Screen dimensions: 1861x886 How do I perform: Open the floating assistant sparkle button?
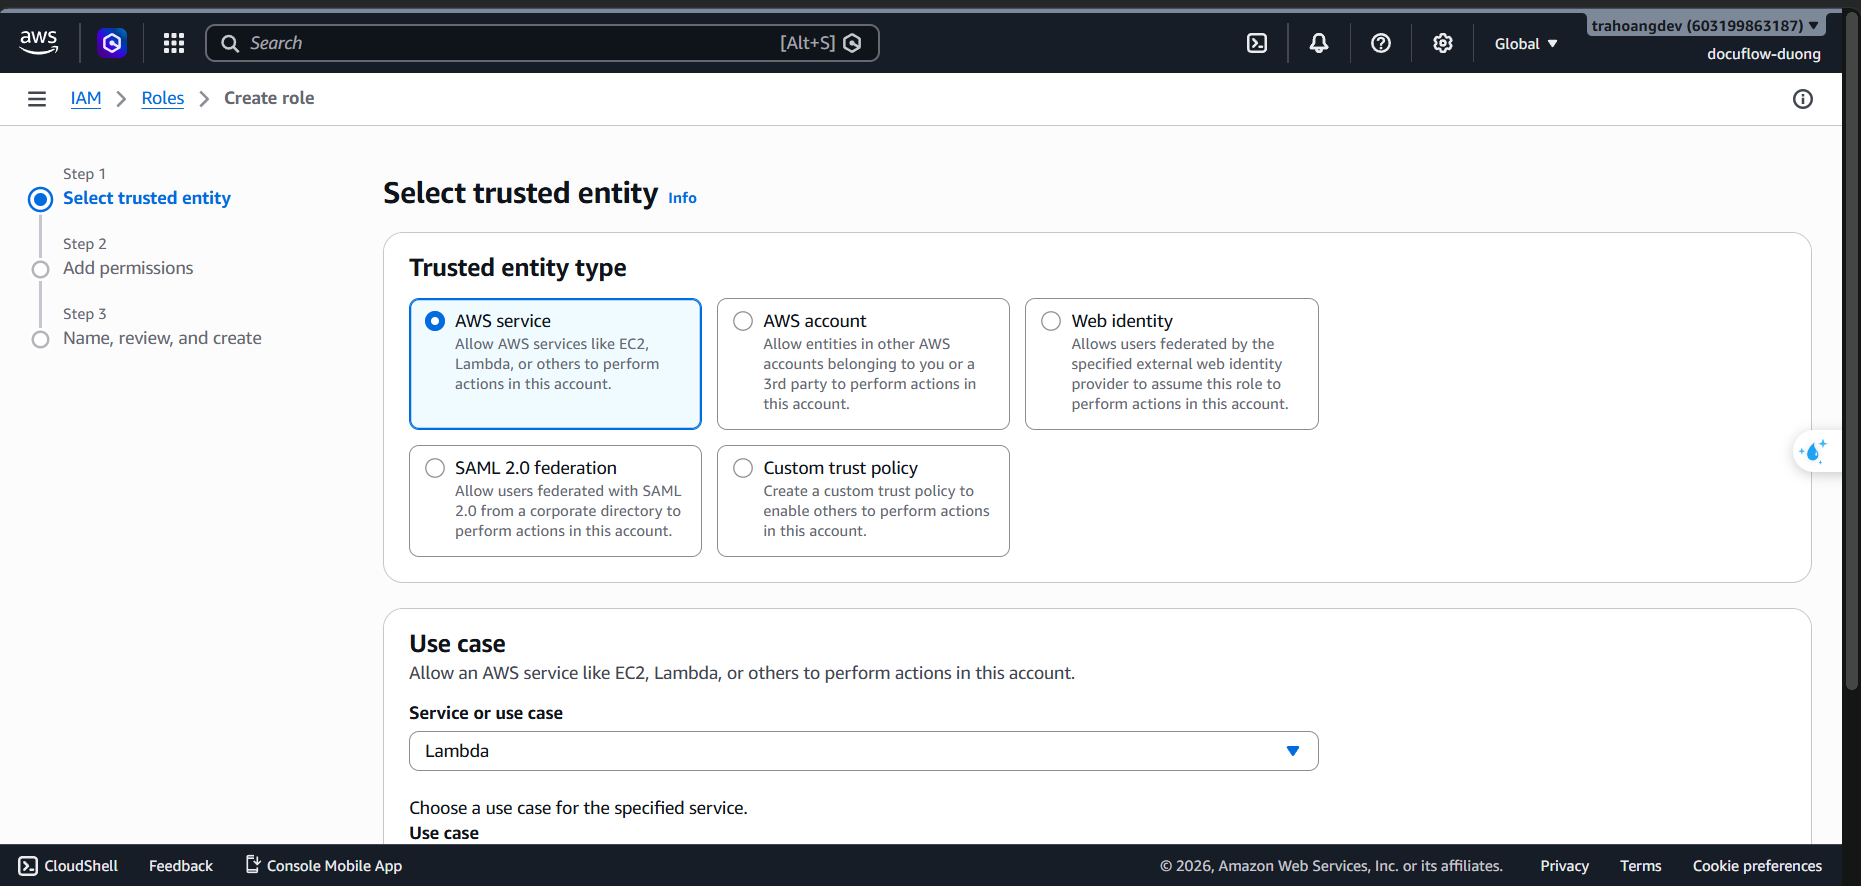1814,452
